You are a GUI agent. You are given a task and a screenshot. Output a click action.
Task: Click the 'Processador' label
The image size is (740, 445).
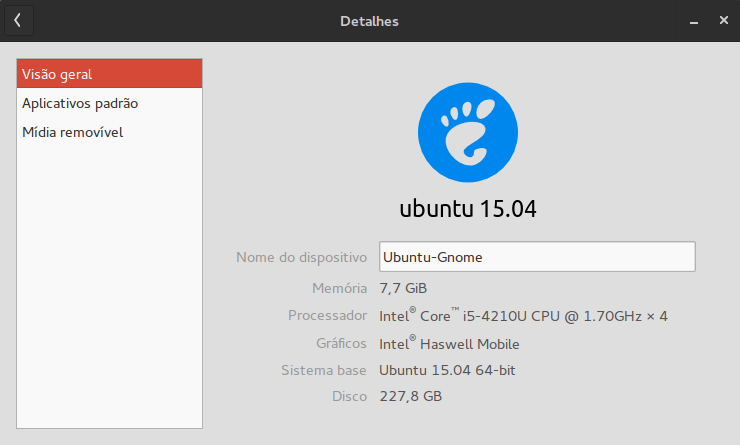point(328,315)
